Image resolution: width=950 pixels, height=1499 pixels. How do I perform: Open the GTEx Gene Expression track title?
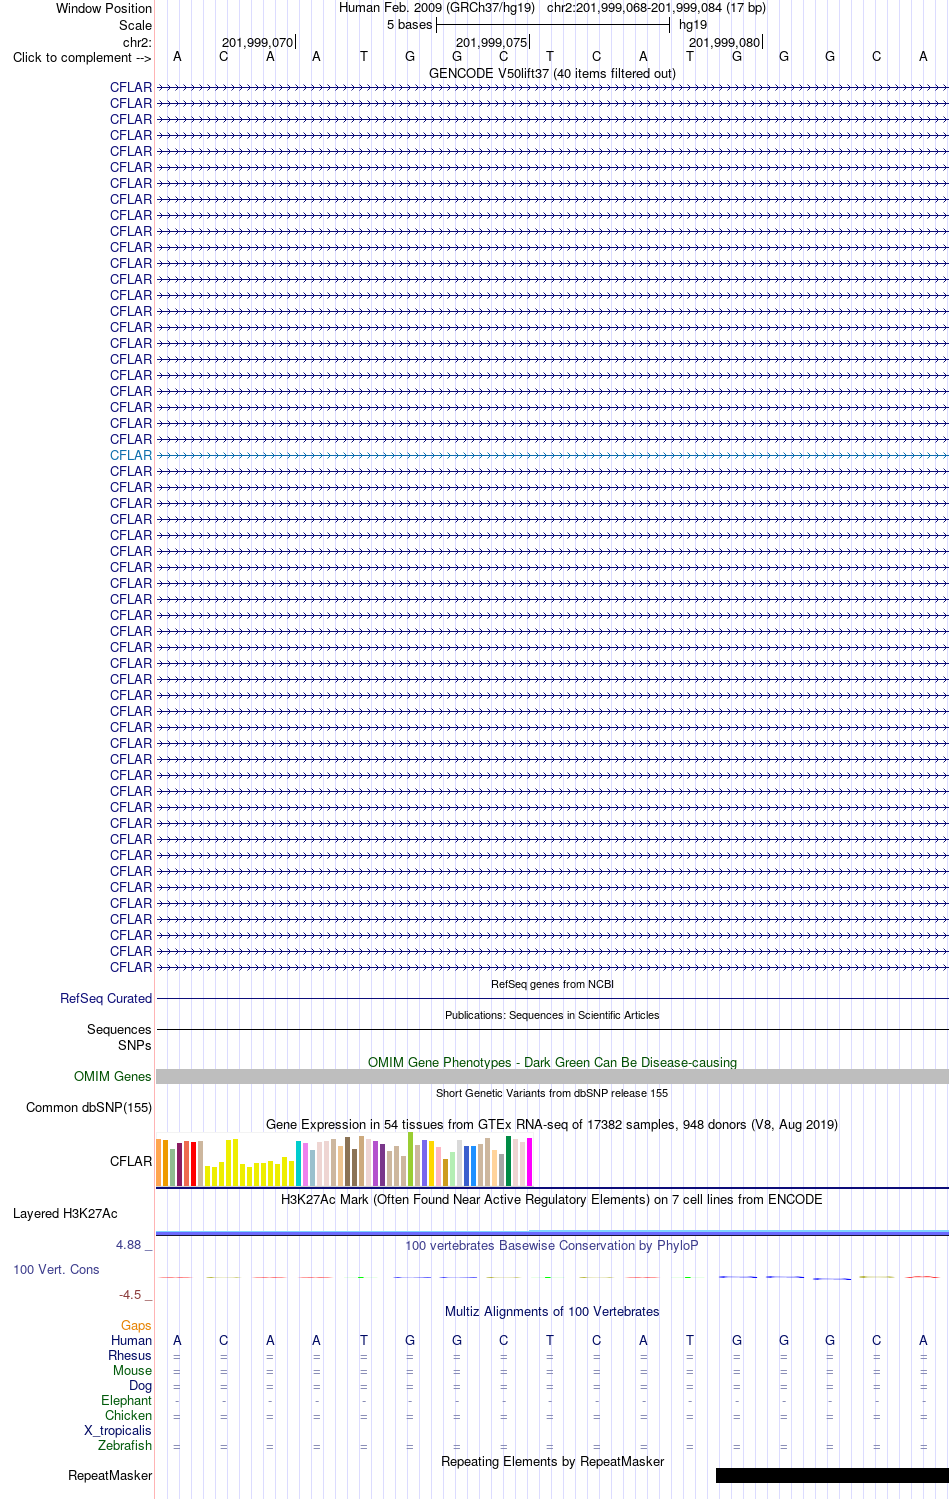pos(552,1124)
